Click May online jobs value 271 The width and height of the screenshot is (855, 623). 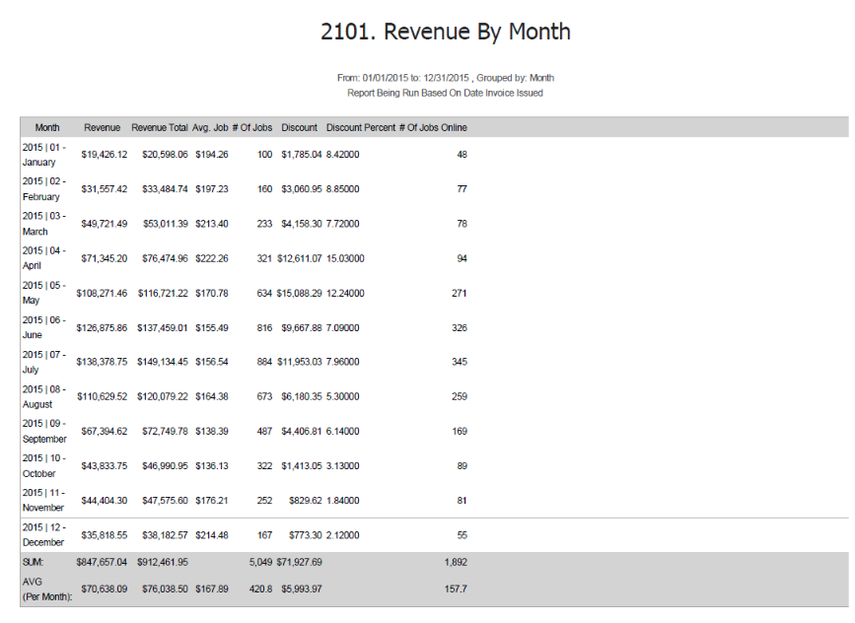pyautogui.click(x=459, y=293)
